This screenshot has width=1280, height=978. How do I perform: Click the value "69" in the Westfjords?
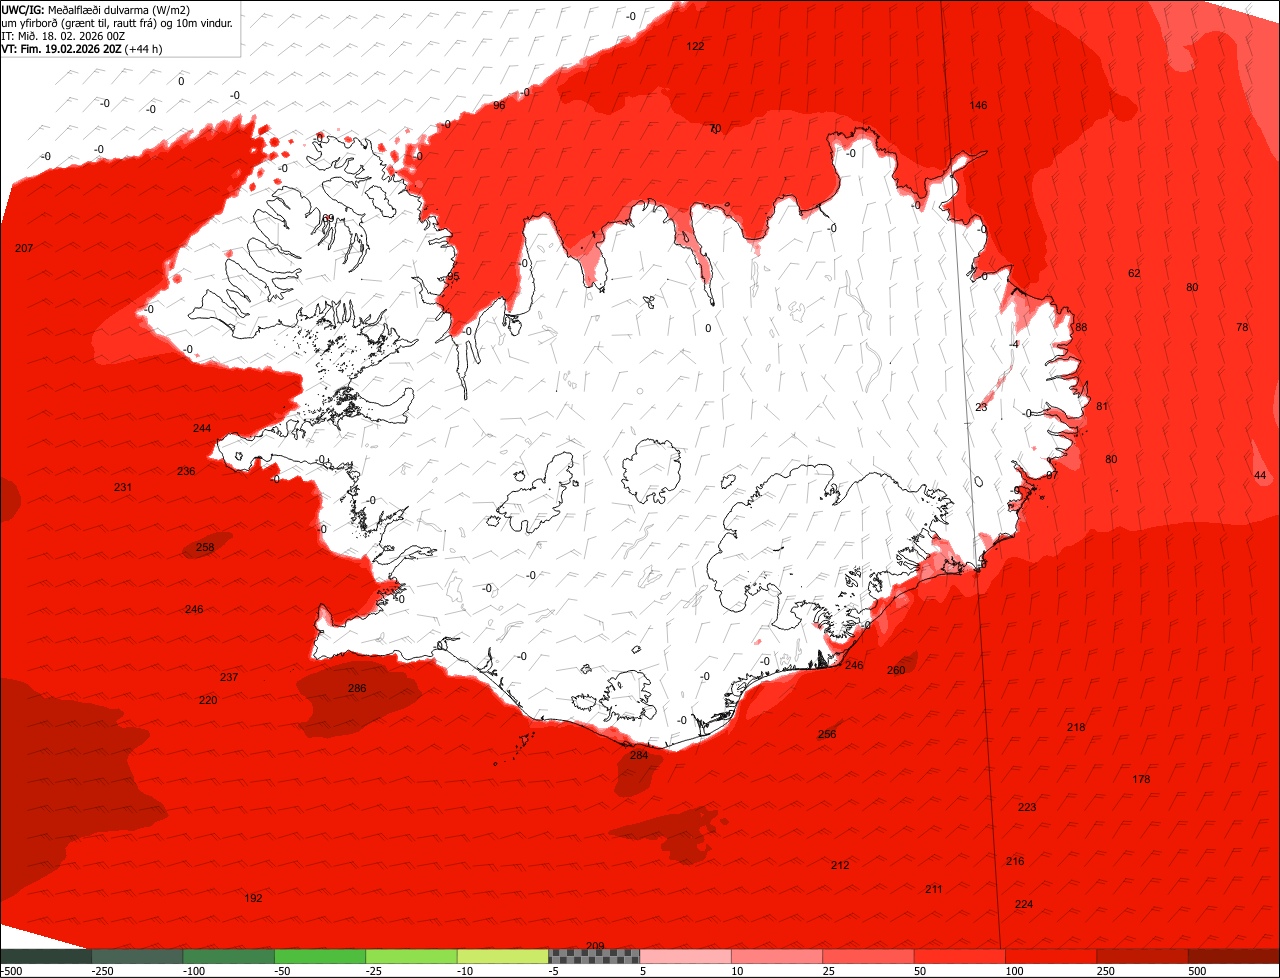328,218
